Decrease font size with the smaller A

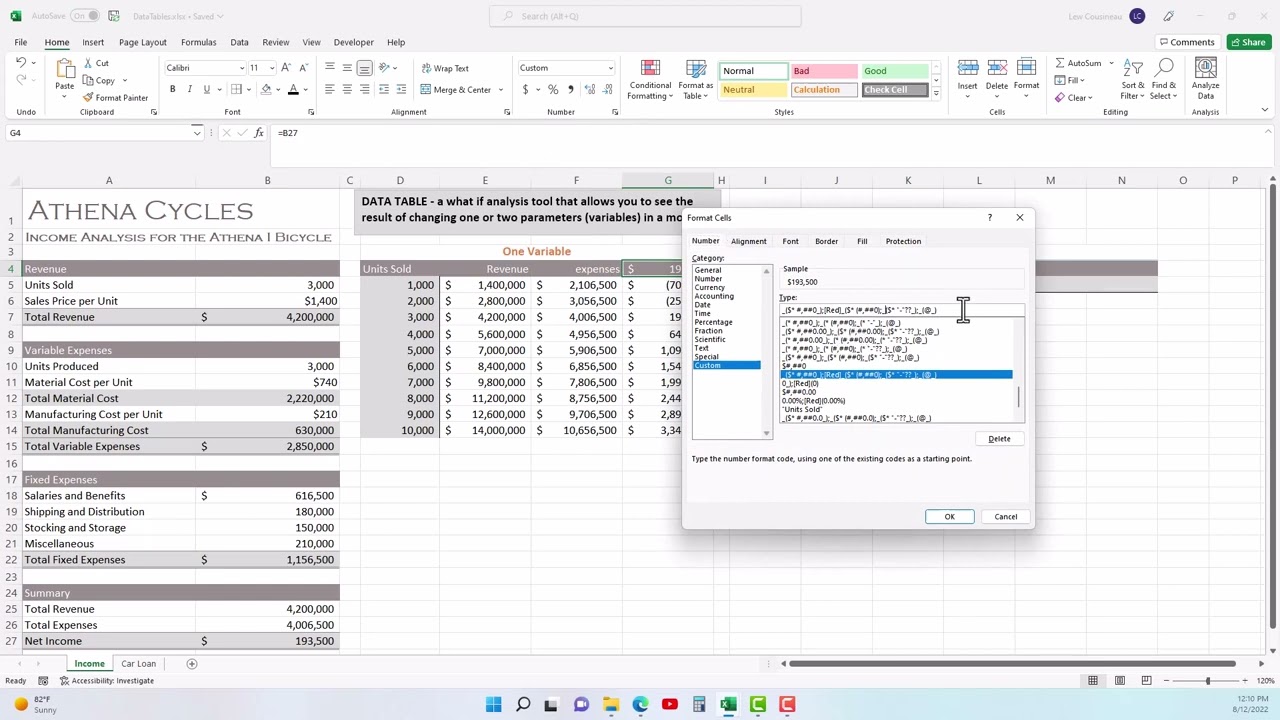pos(303,67)
